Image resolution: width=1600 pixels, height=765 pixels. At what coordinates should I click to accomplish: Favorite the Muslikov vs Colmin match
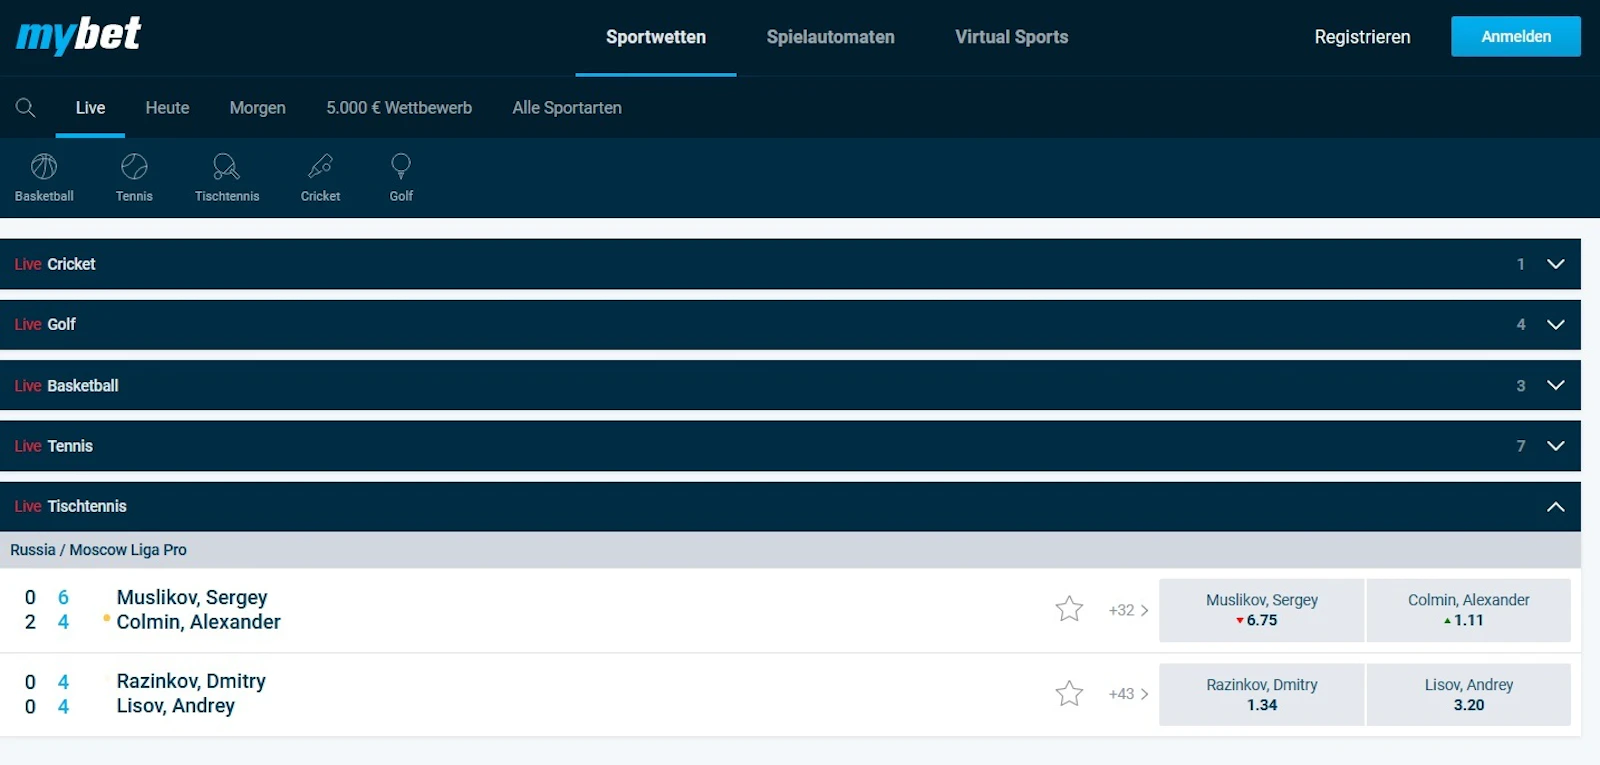[x=1069, y=609]
